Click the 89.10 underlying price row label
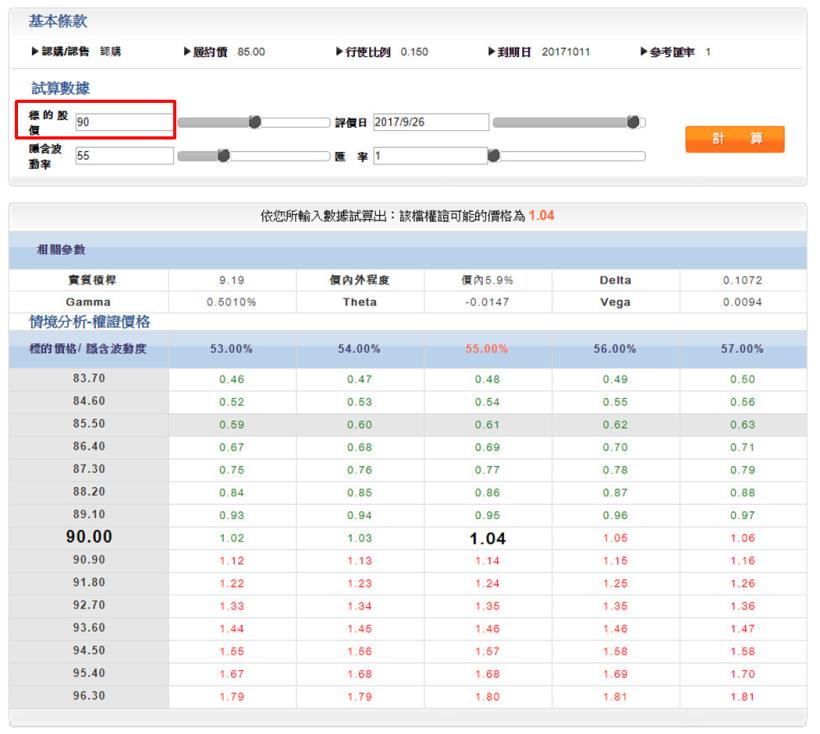This screenshot has width=820, height=734. pyautogui.click(x=89, y=514)
